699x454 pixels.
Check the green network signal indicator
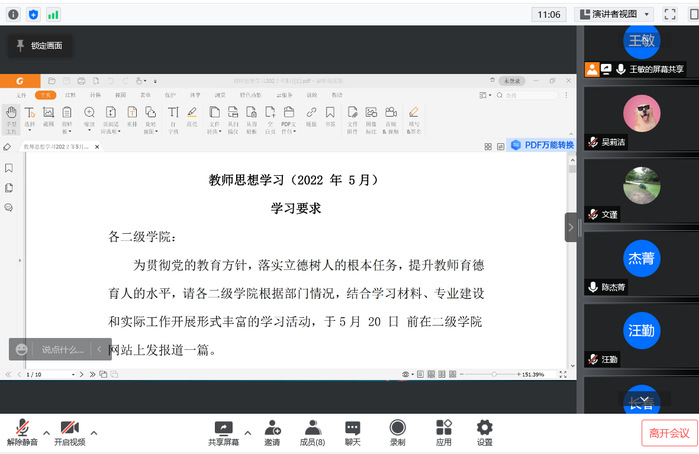53,14
